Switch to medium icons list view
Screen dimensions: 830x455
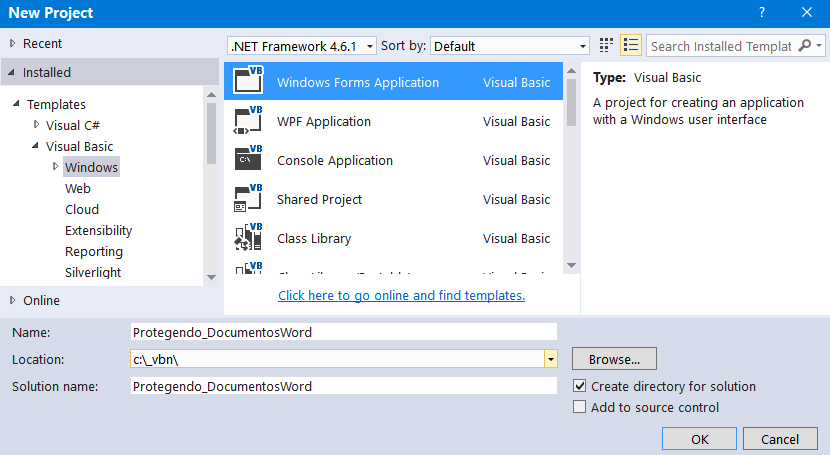[631, 46]
